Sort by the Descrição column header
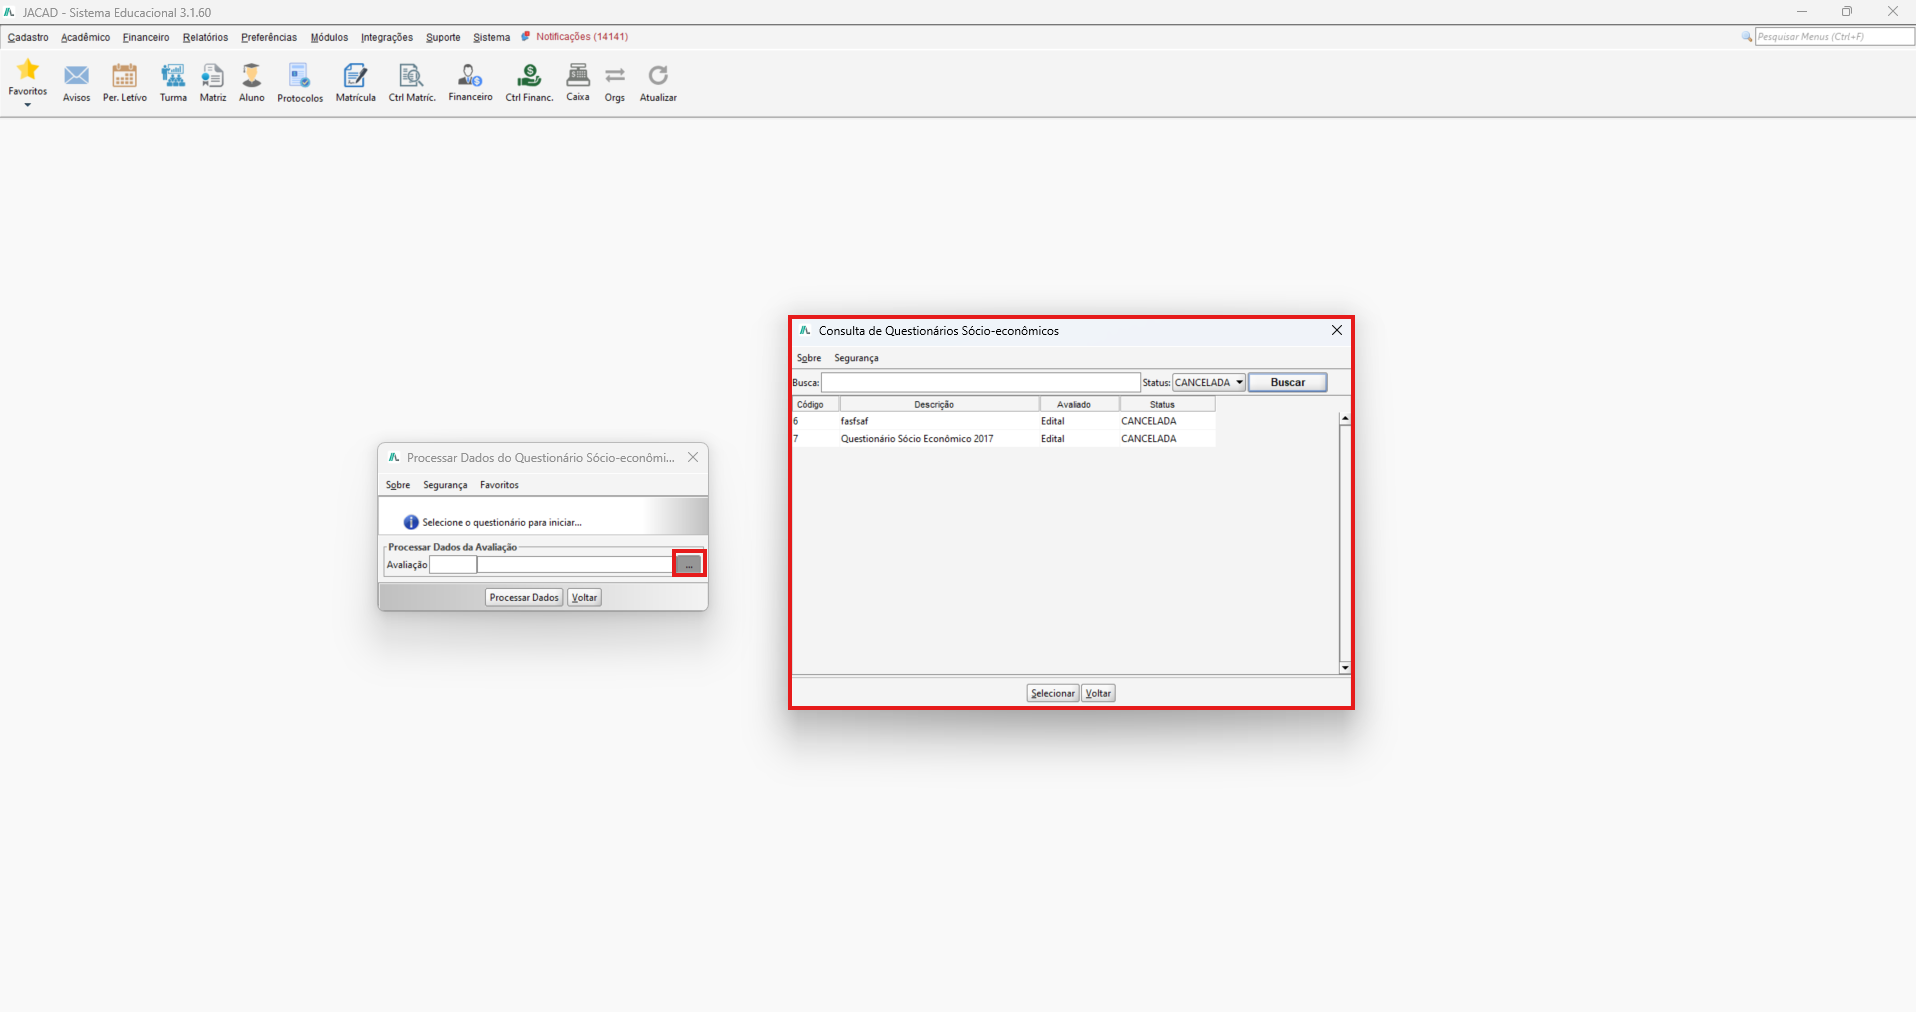This screenshot has width=1916, height=1012. pyautogui.click(x=940, y=405)
